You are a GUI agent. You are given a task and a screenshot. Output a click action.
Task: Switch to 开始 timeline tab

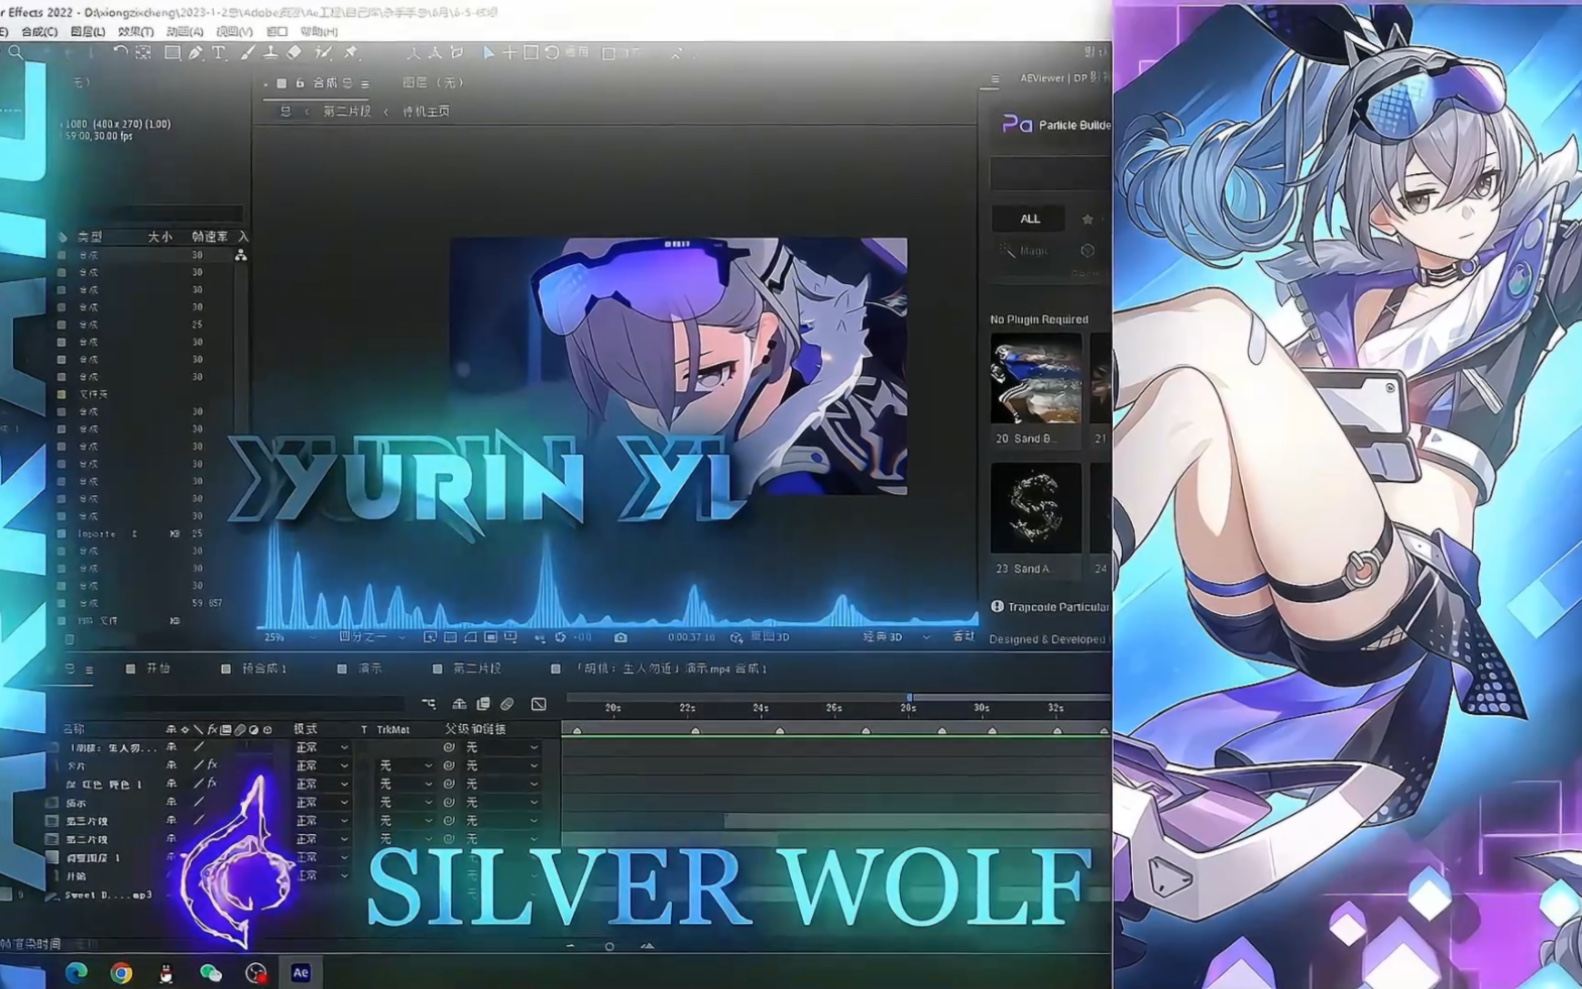tap(158, 668)
